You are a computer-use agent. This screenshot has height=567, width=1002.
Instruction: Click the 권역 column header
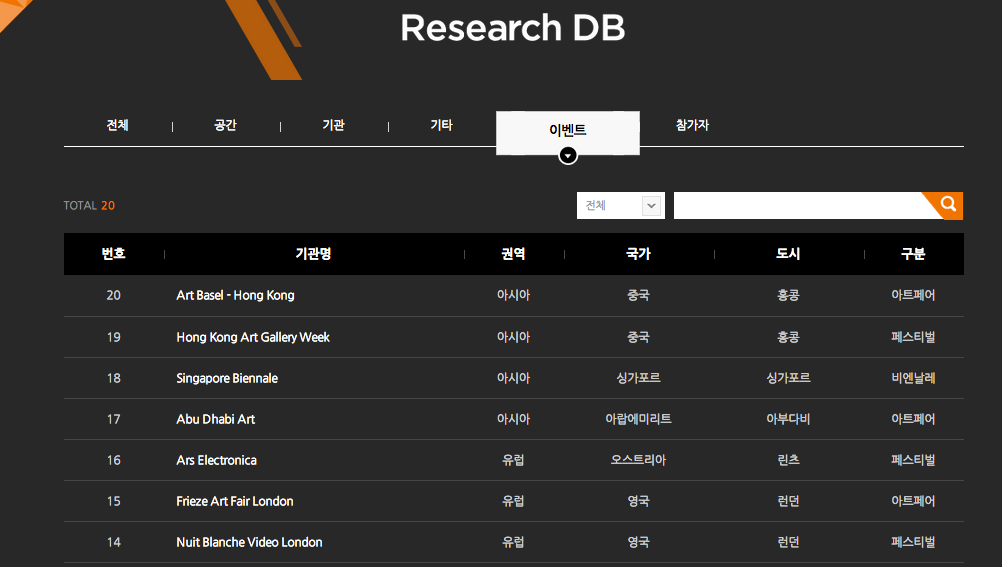click(x=514, y=254)
